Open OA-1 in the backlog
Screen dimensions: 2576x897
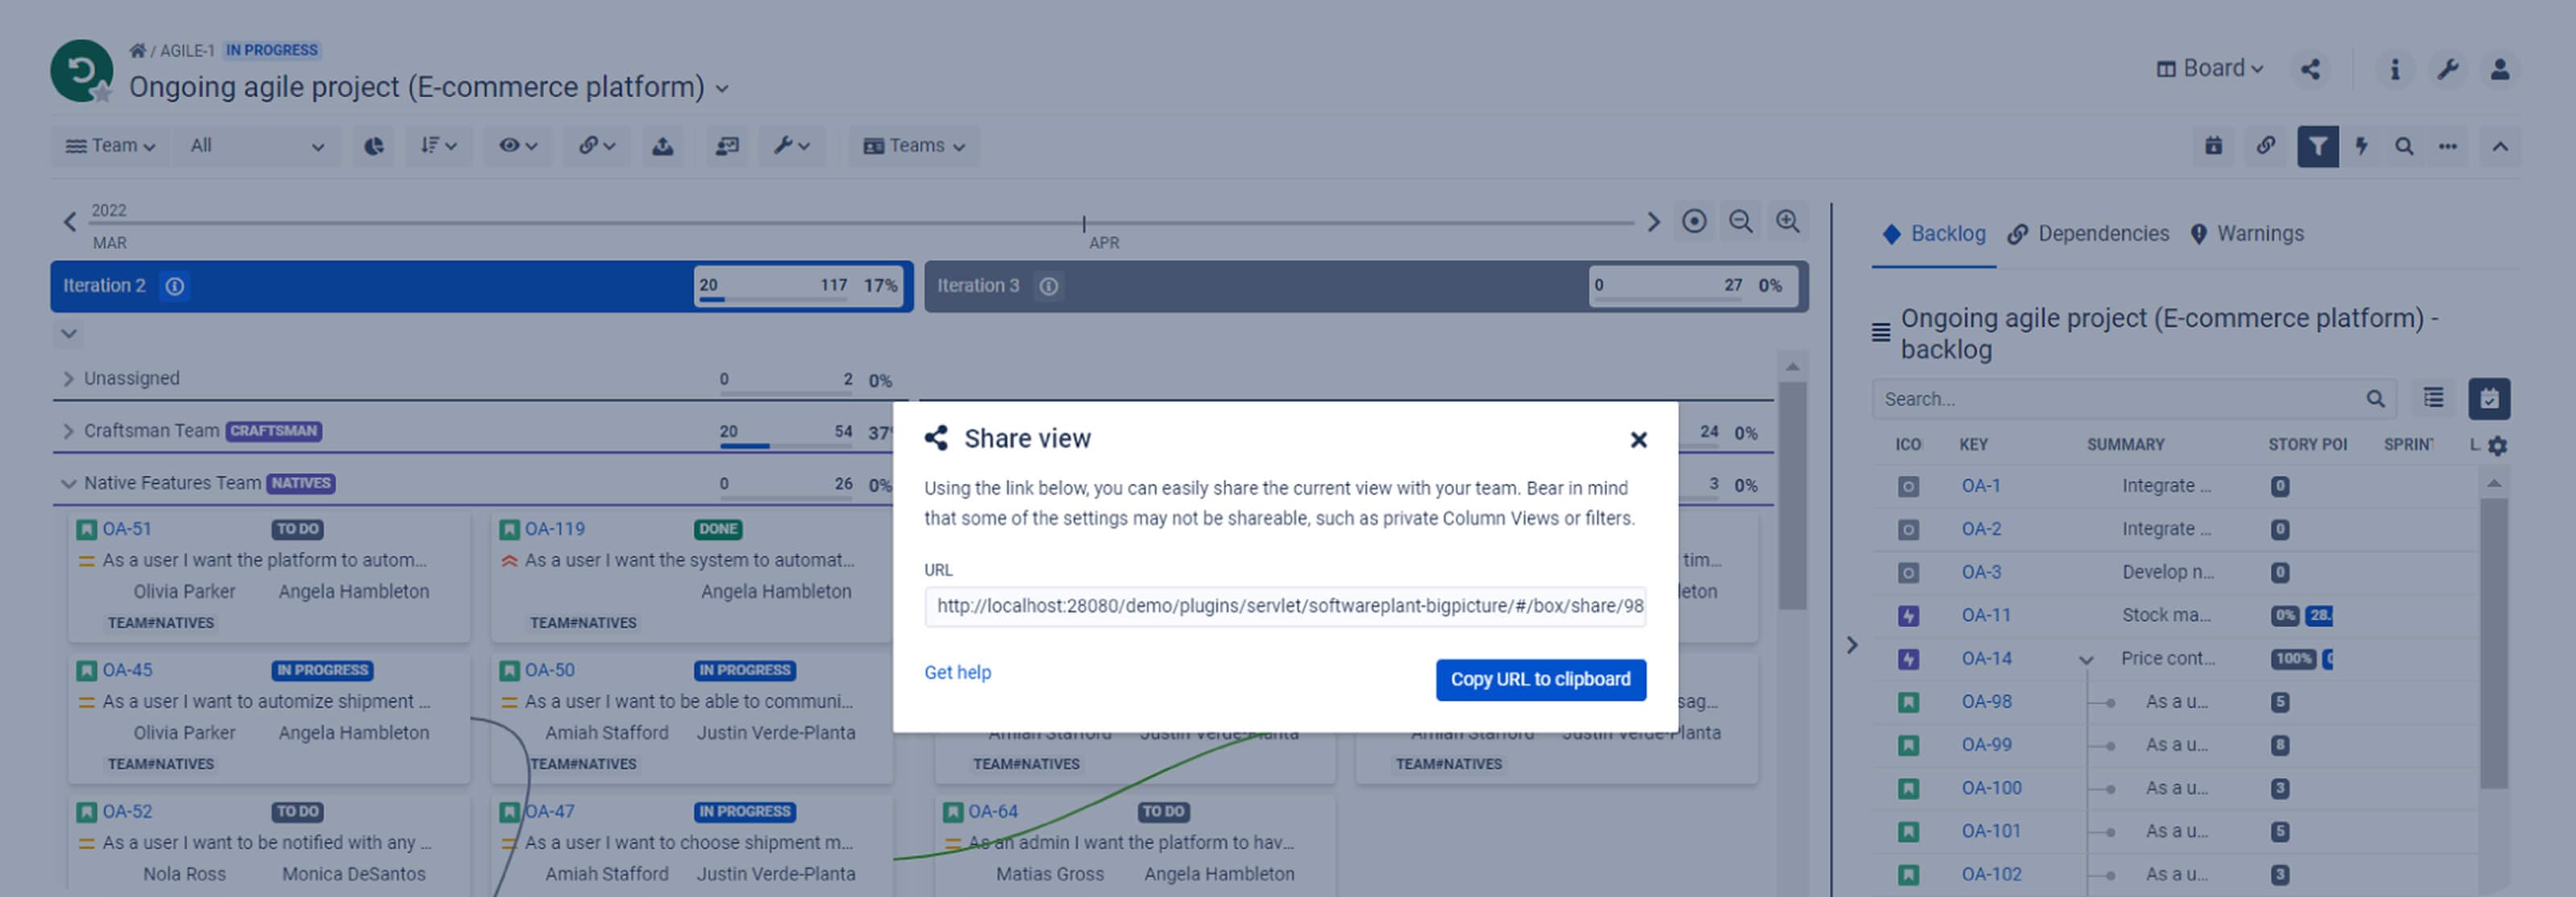click(x=1980, y=486)
